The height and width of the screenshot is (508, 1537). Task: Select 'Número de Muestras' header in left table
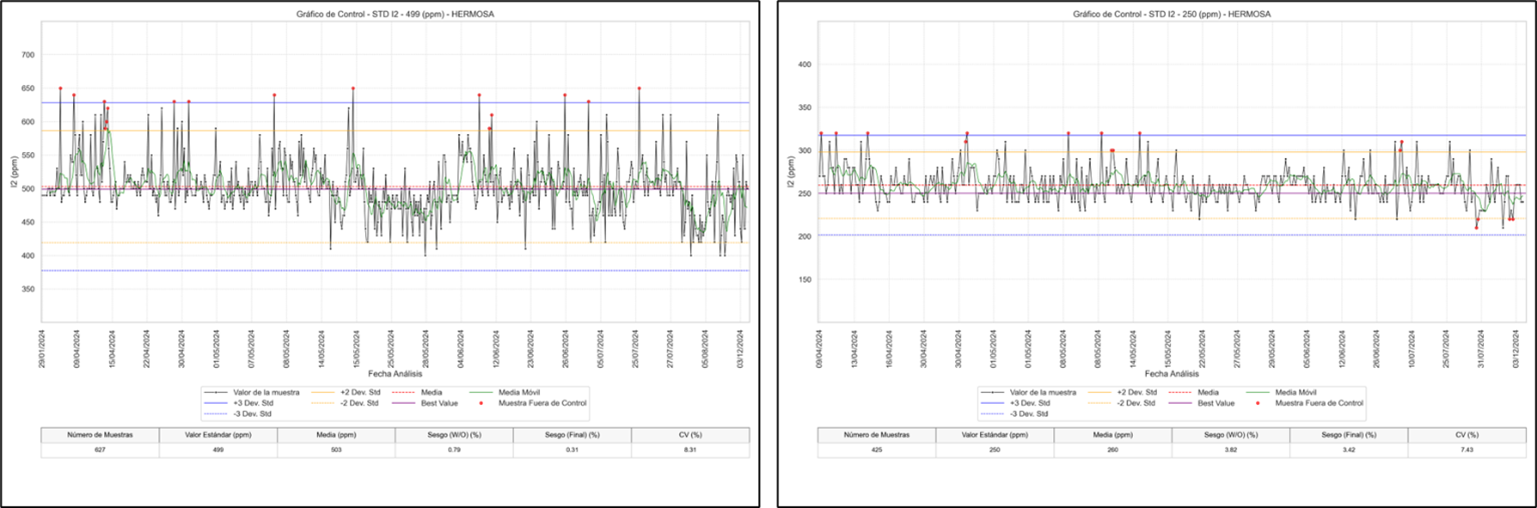point(100,435)
